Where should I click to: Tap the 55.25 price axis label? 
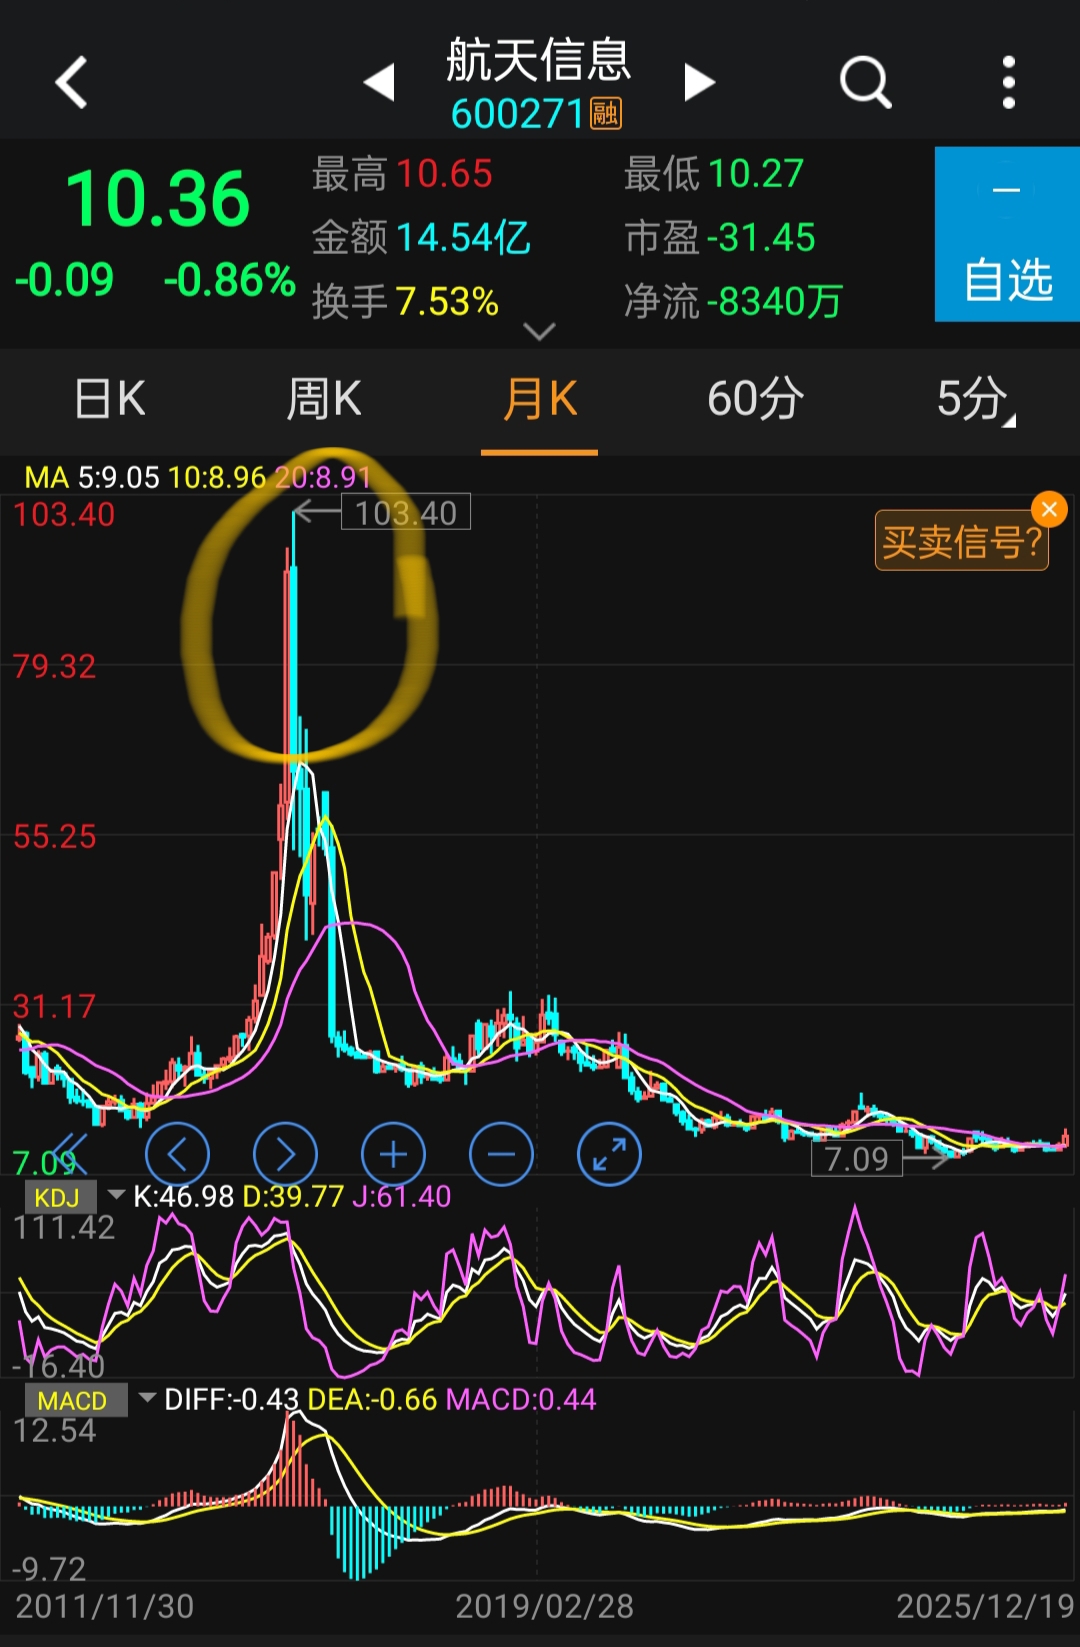tap(55, 836)
